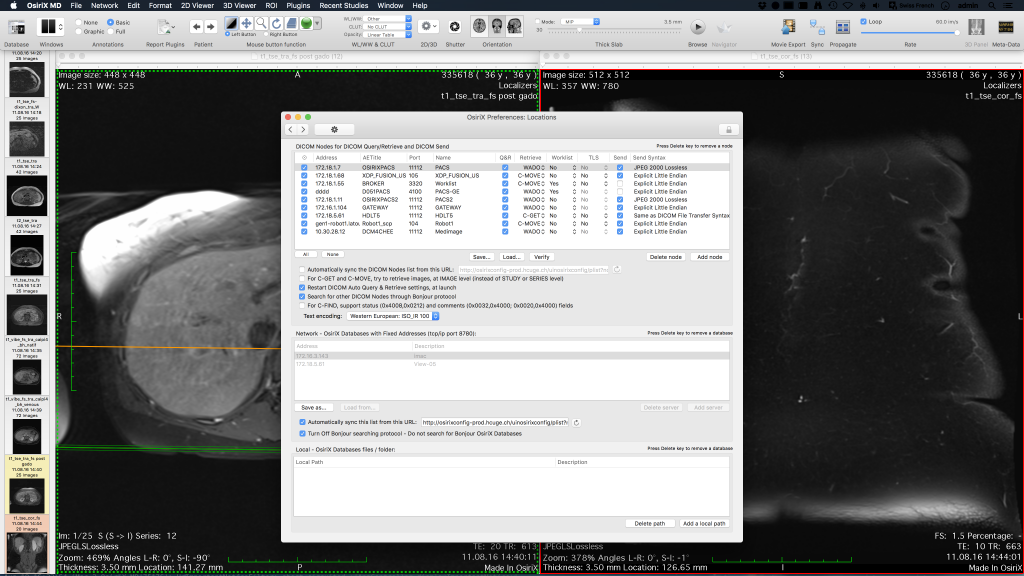This screenshot has height=576, width=1024.
Task: Select the green ROI ball tool
Action: tap(306, 24)
